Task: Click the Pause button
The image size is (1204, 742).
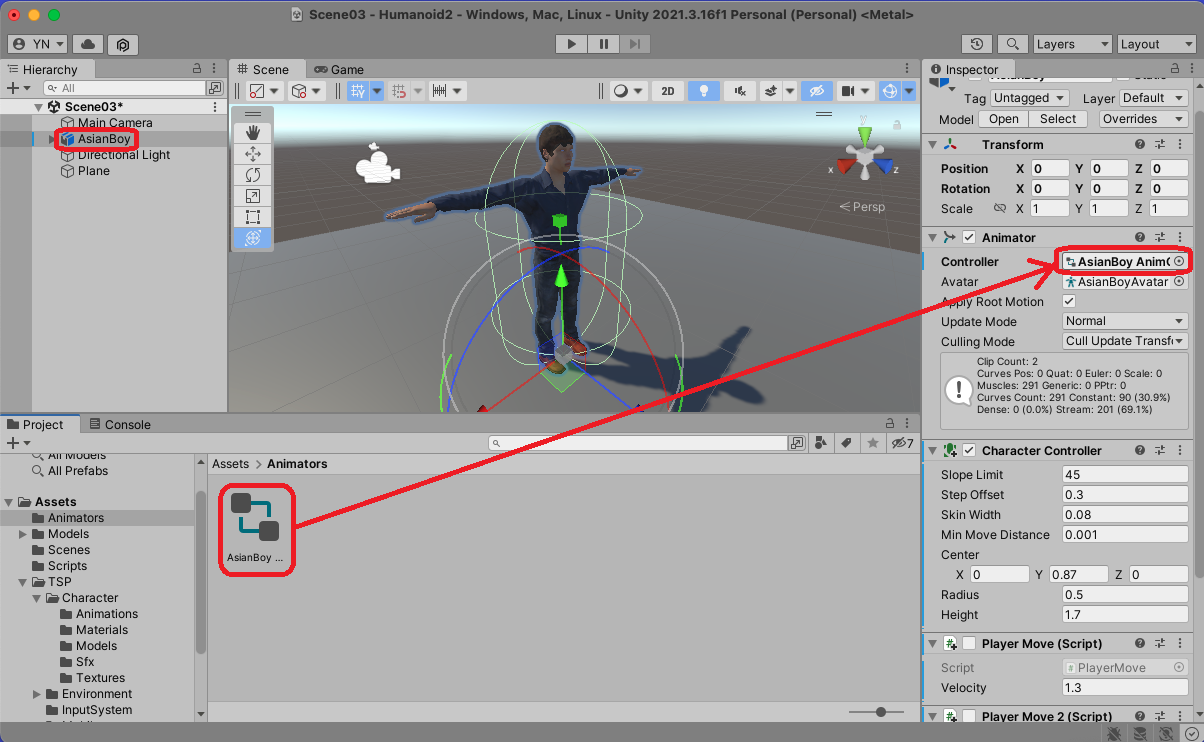Action: coord(603,44)
